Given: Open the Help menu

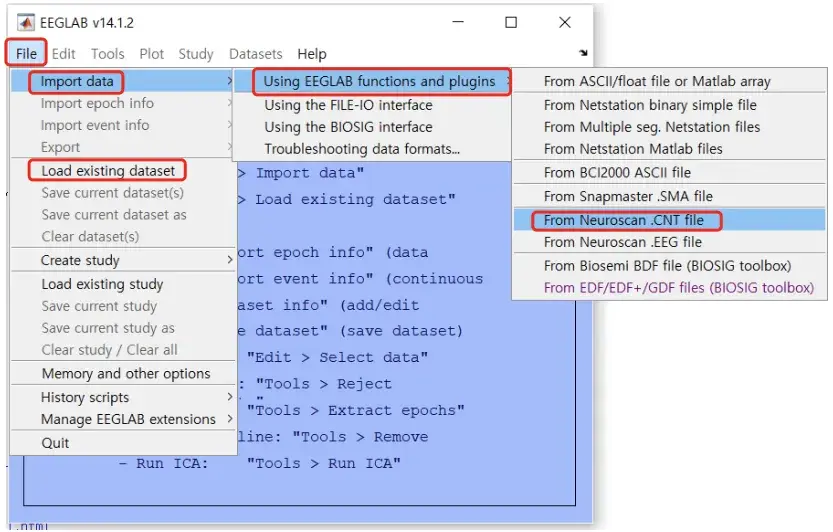Looking at the screenshot, I should (312, 54).
